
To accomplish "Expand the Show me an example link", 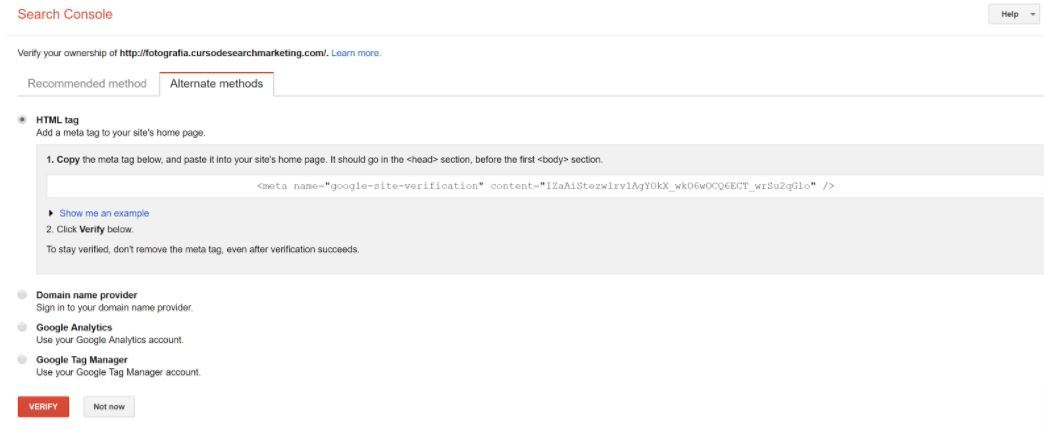I will click(105, 214).
